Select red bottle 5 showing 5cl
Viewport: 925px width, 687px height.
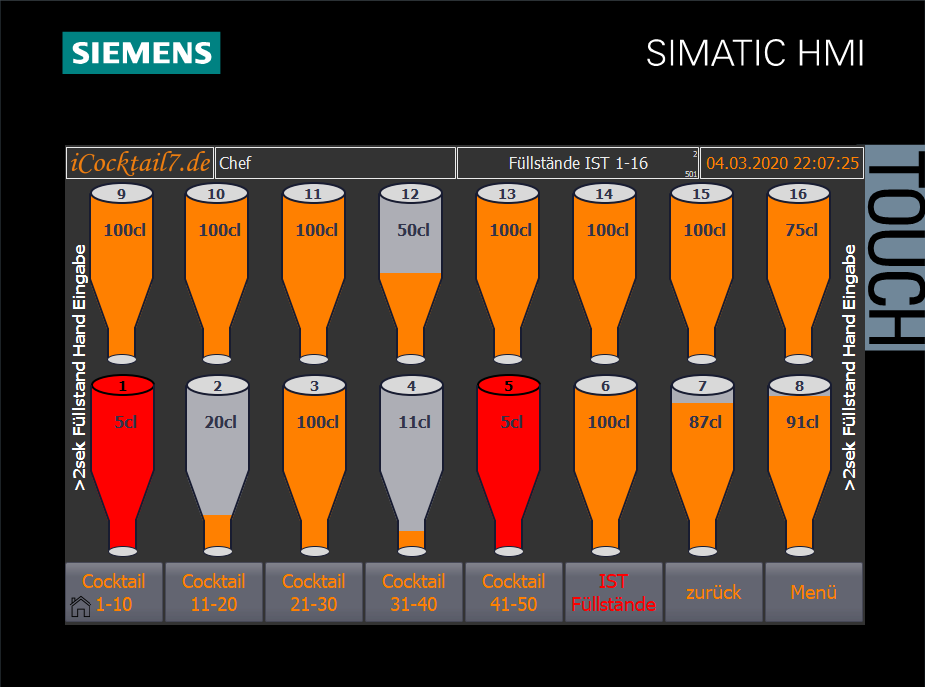coord(509,450)
